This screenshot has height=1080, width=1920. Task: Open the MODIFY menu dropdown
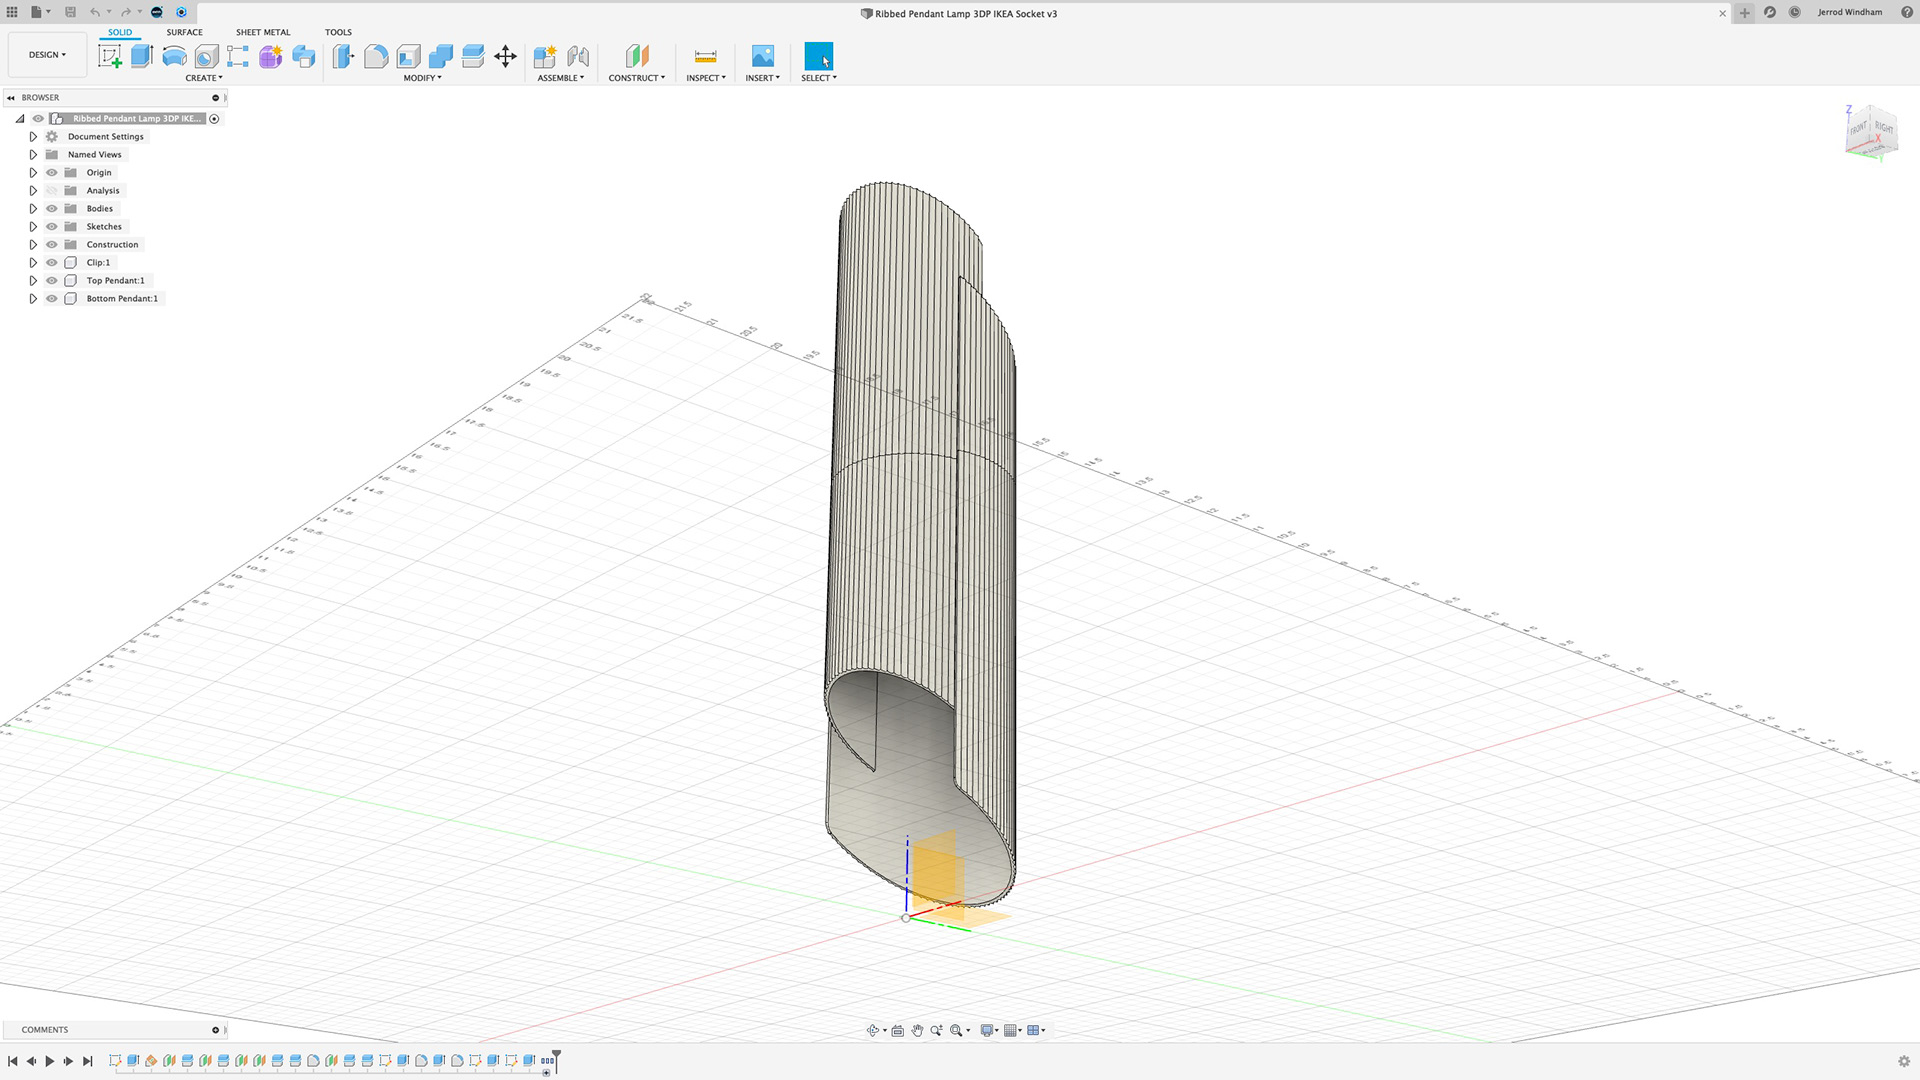422,78
